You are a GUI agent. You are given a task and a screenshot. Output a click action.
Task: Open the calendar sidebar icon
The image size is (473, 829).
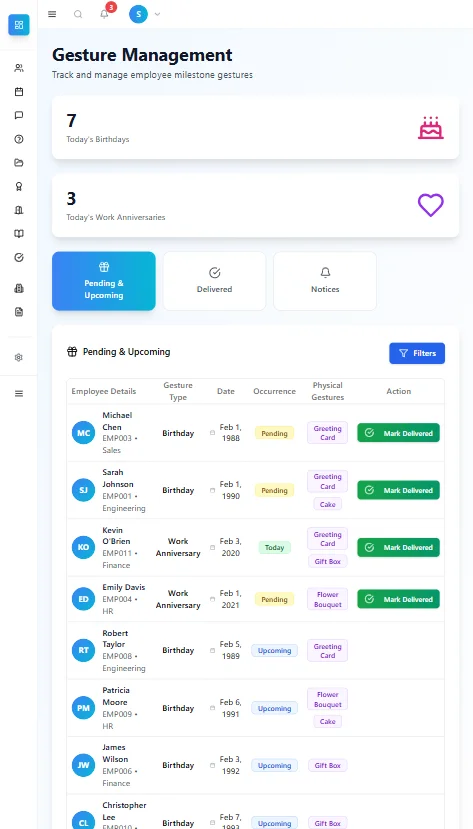click(18, 91)
